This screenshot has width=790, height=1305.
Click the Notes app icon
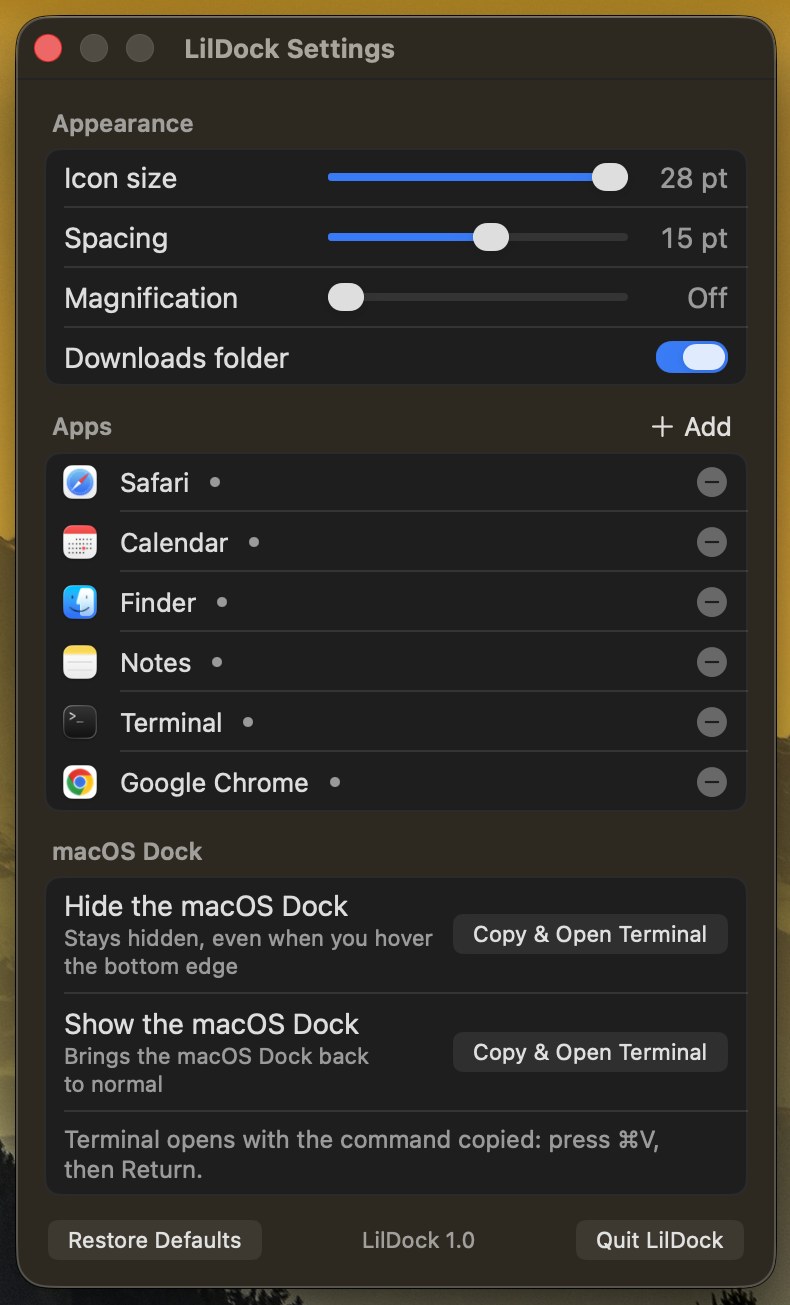(80, 662)
